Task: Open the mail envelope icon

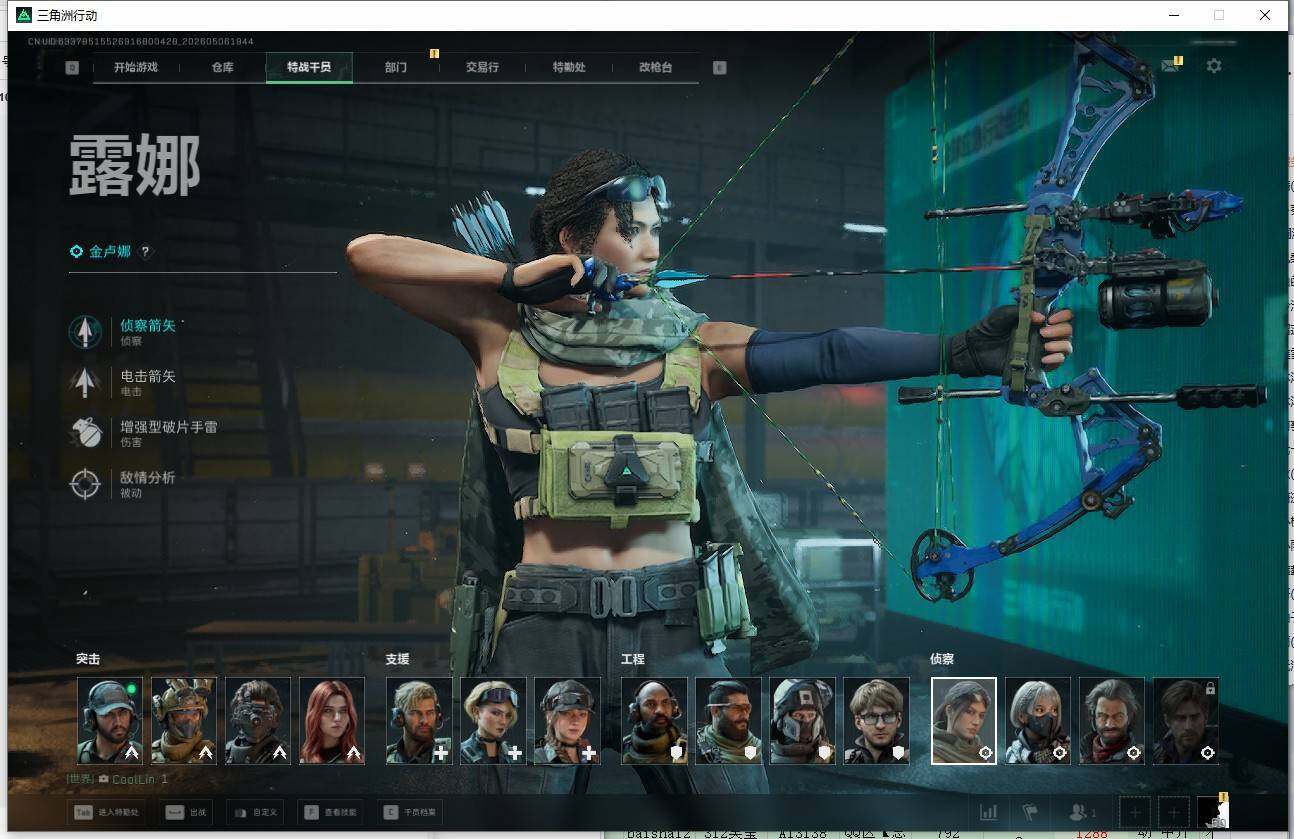Action: [1170, 66]
